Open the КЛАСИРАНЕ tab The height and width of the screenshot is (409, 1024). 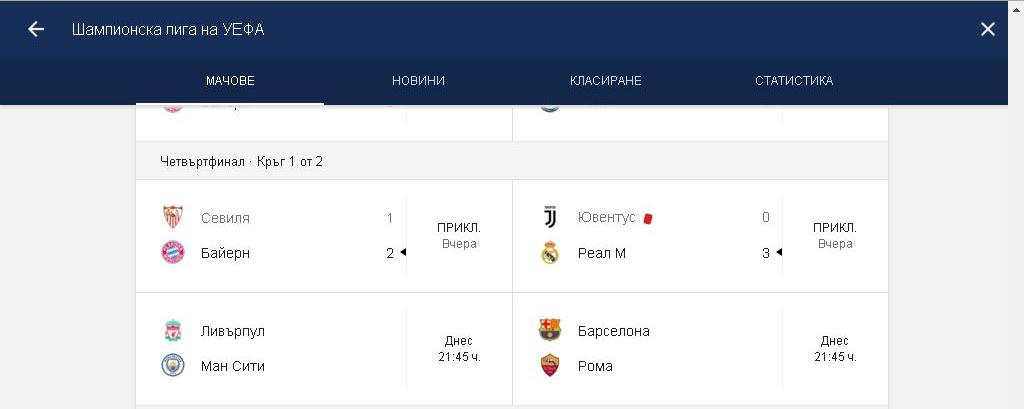coord(605,81)
